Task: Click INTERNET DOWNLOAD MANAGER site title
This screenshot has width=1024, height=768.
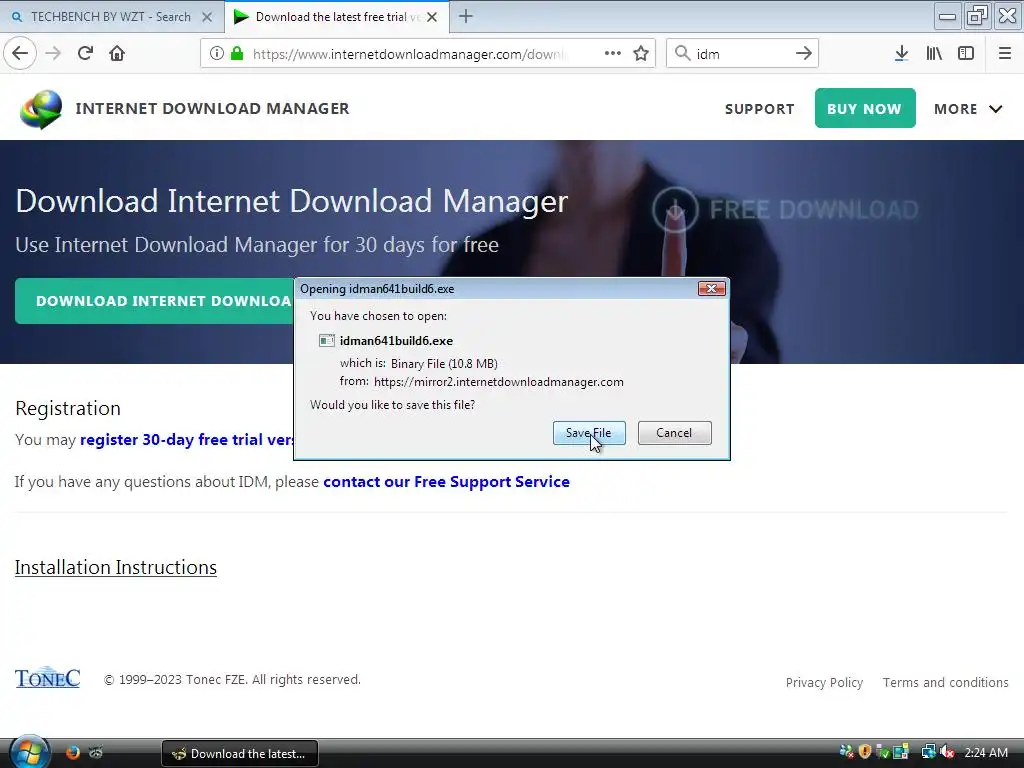Action: pyautogui.click(x=212, y=108)
